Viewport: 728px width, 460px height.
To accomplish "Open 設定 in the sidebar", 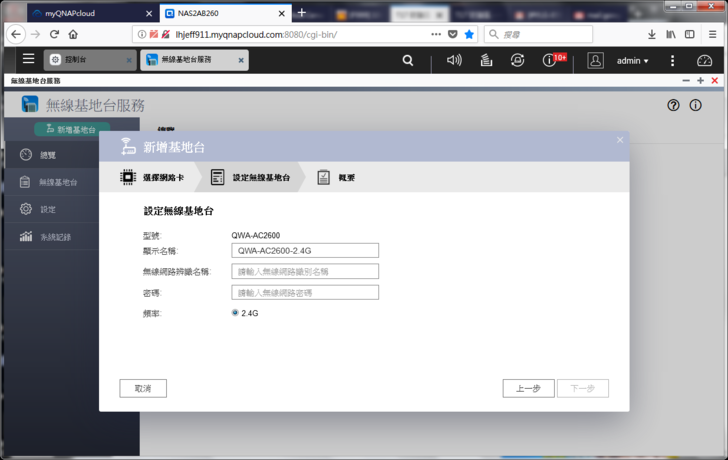I will 51,209.
